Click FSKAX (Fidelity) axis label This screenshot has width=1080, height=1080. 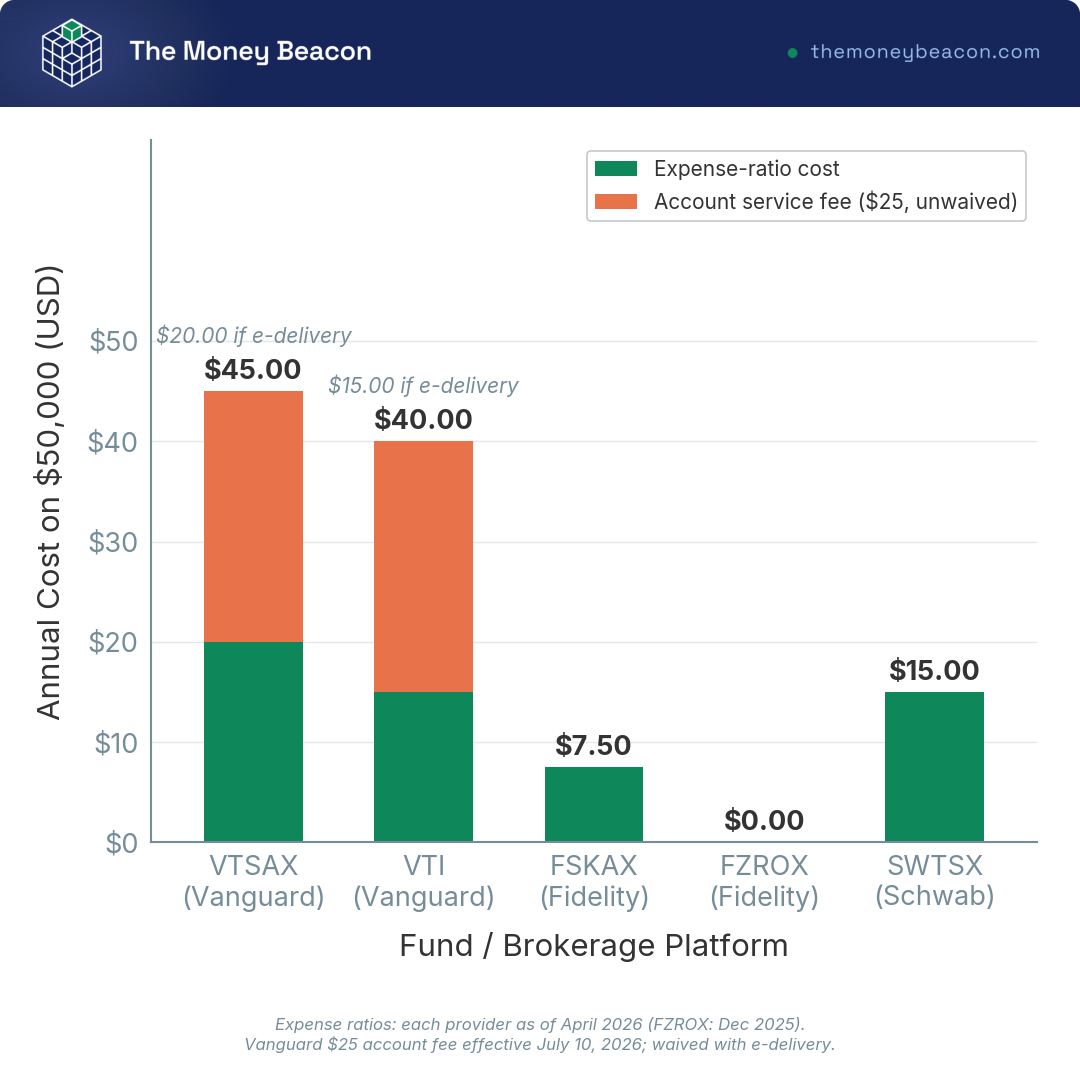click(x=594, y=881)
